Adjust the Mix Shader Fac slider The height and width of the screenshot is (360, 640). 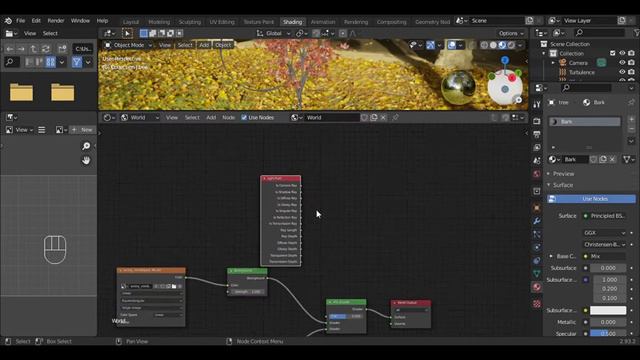click(346, 316)
